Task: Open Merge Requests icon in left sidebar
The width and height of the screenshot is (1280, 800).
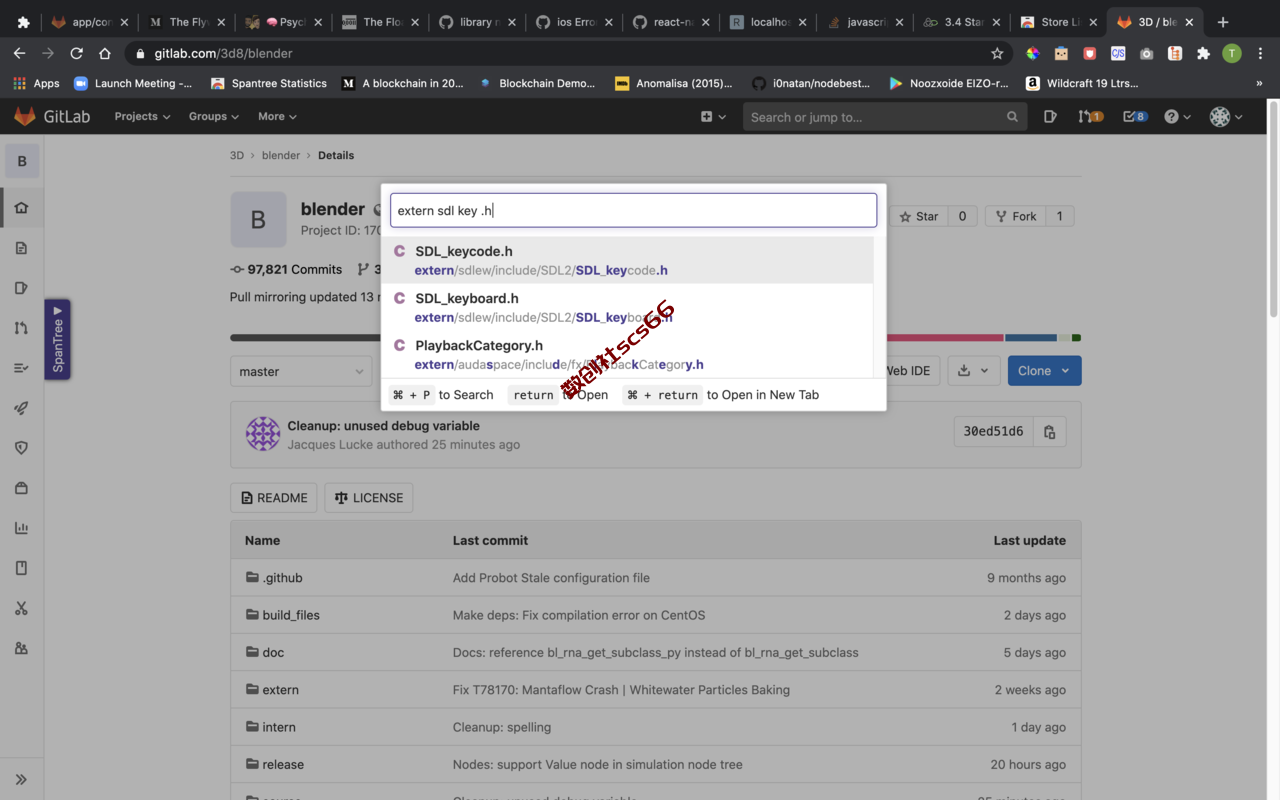Action: pyautogui.click(x=21, y=328)
